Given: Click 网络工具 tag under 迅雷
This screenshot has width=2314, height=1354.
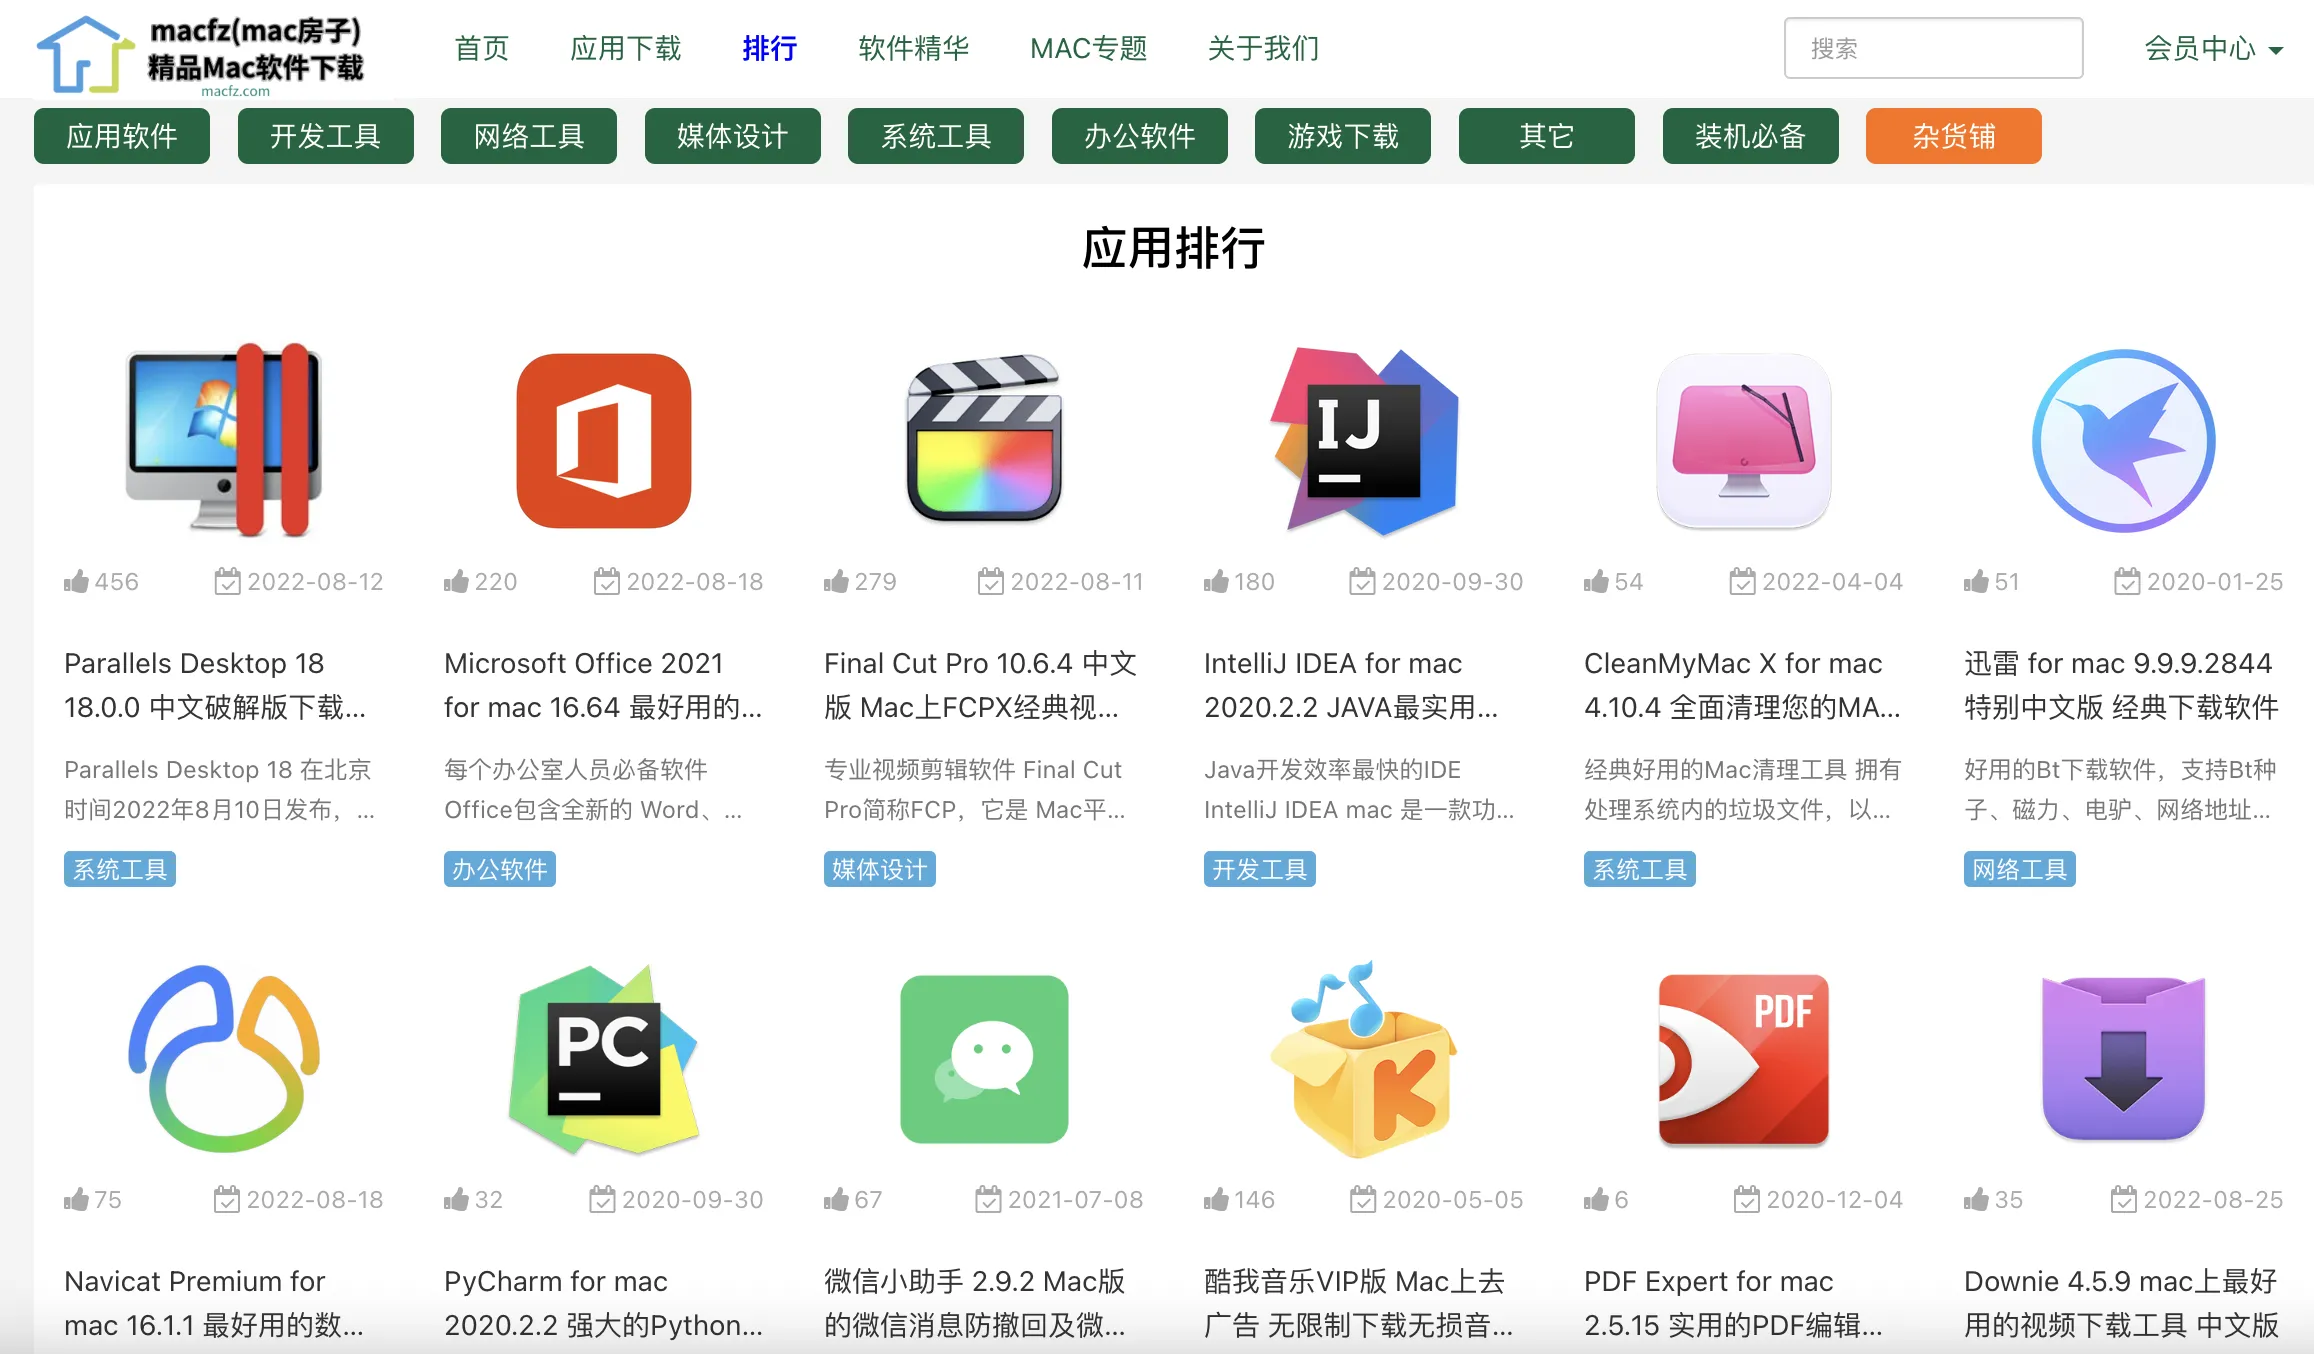Looking at the screenshot, I should [2020, 869].
